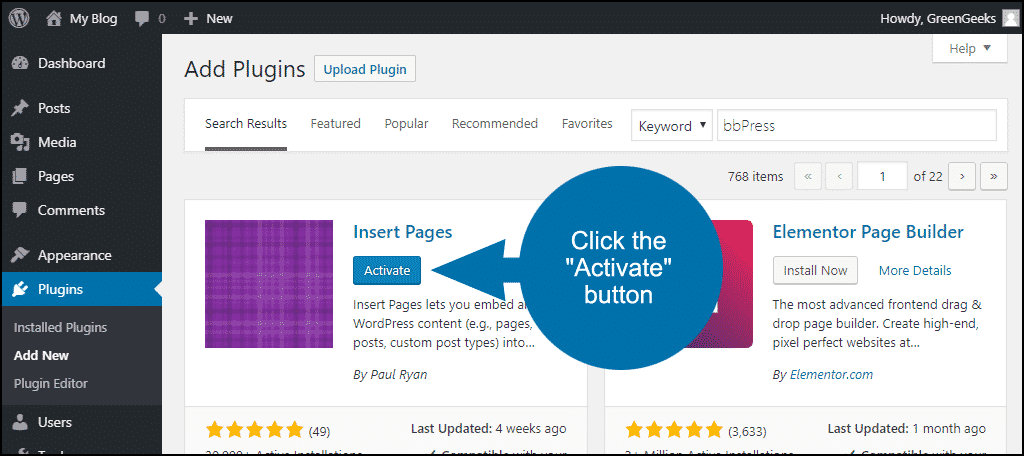The image size is (1024, 456).
Task: Click the Dashboard gauge icon
Action: click(x=20, y=63)
